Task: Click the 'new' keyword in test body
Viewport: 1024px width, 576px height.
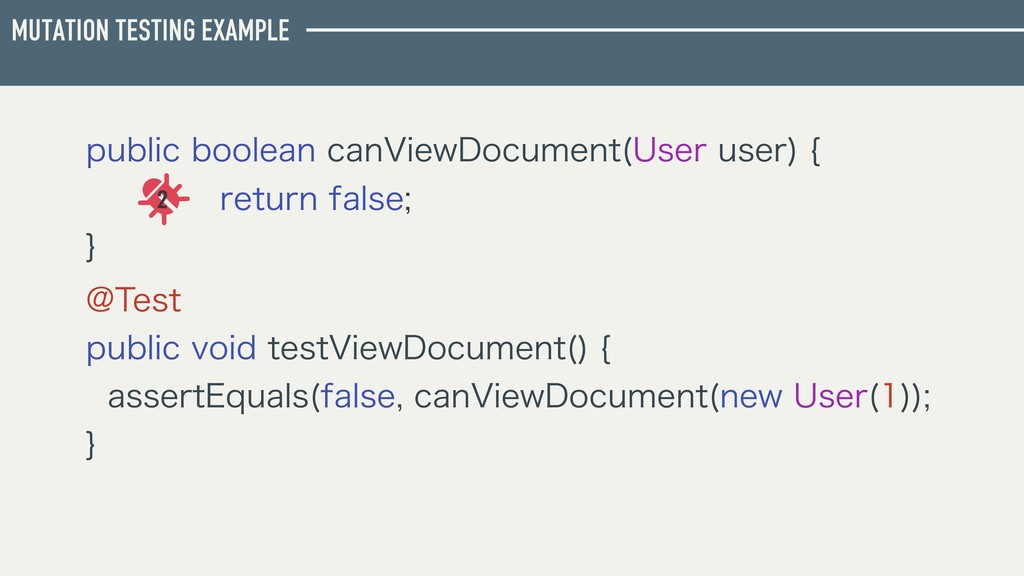Action: (751, 397)
